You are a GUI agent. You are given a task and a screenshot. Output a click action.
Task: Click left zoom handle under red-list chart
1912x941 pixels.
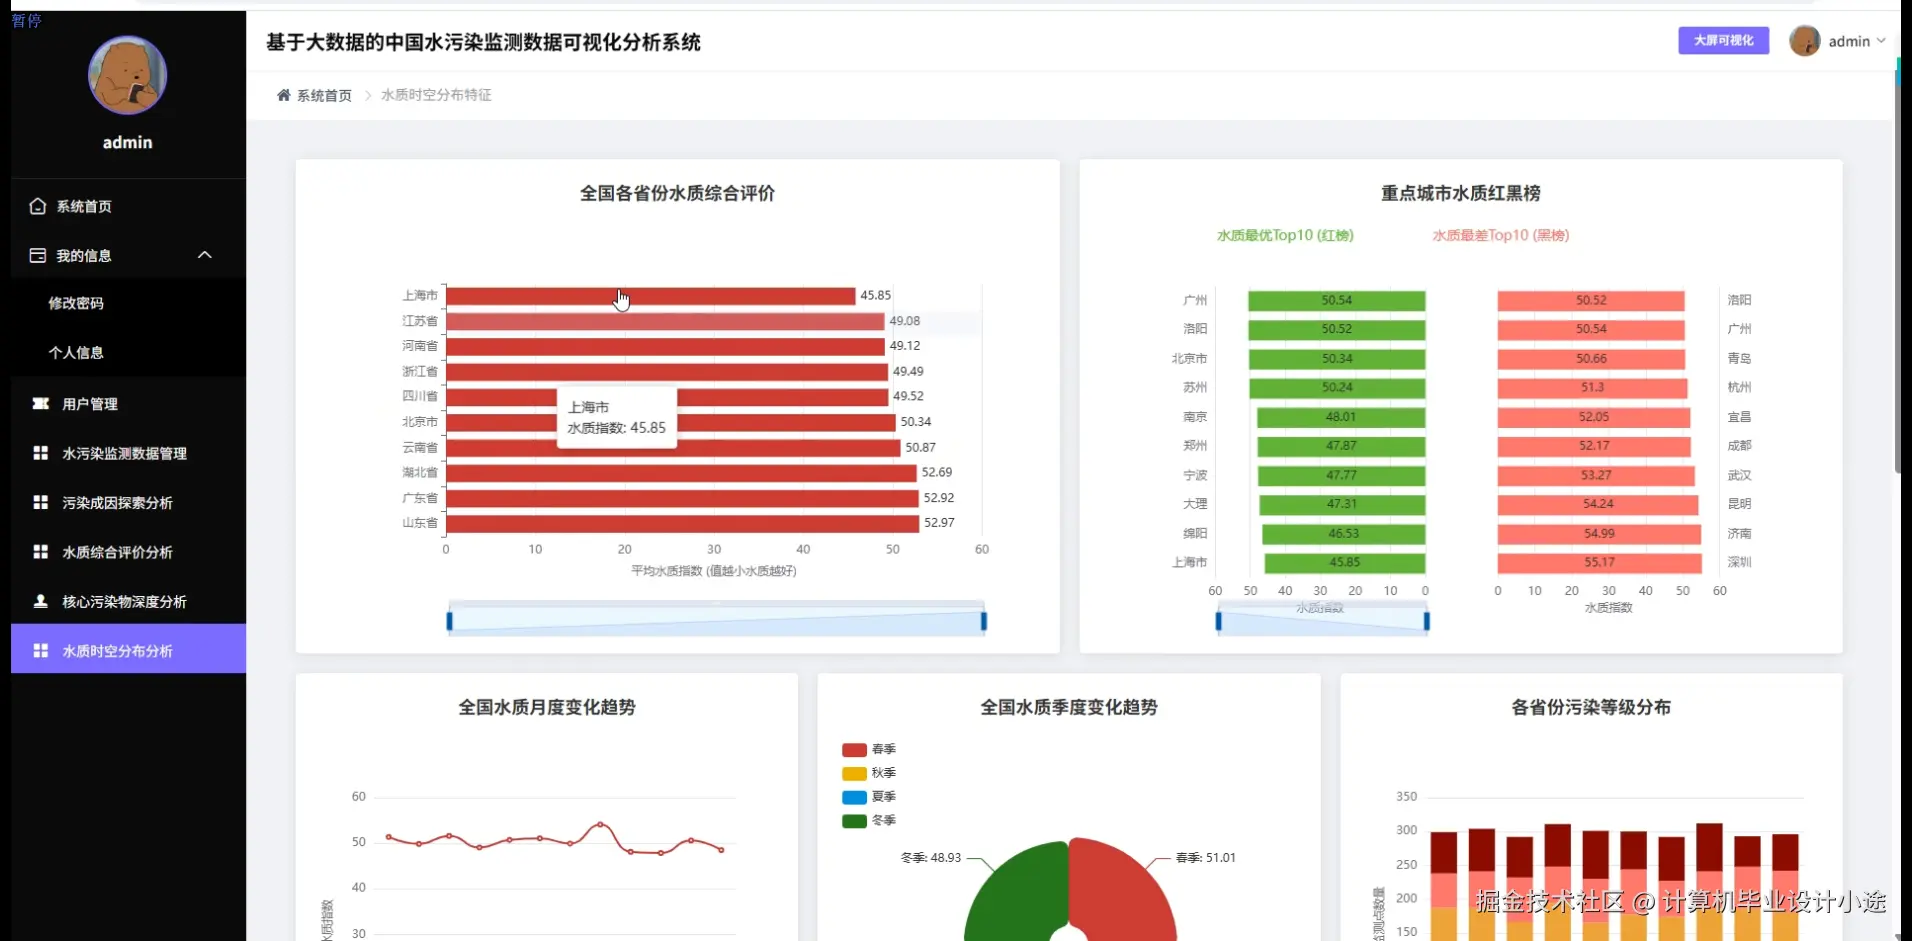tap(1218, 621)
